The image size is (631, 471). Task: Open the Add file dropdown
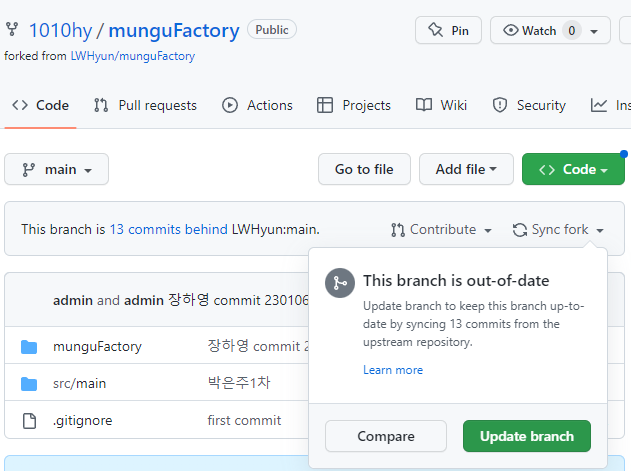[466, 169]
